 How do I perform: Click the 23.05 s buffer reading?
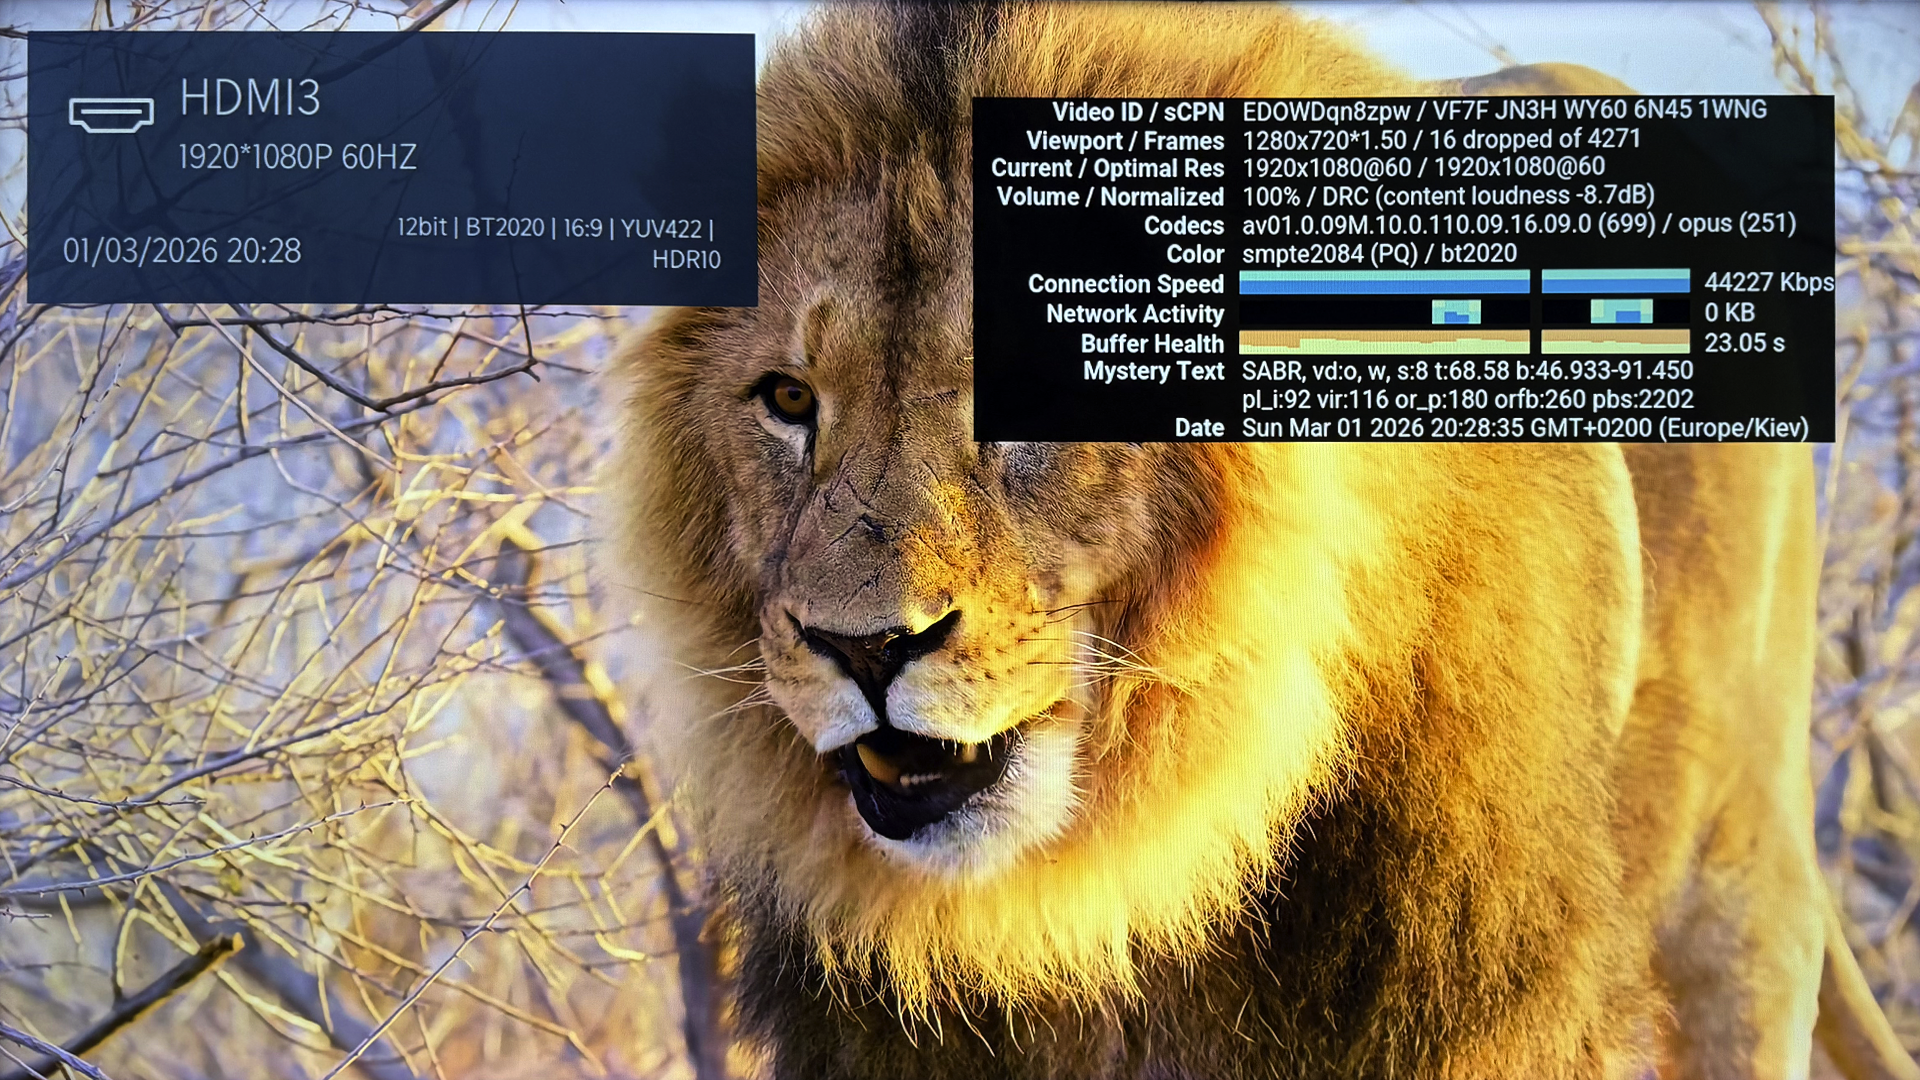1744,343
